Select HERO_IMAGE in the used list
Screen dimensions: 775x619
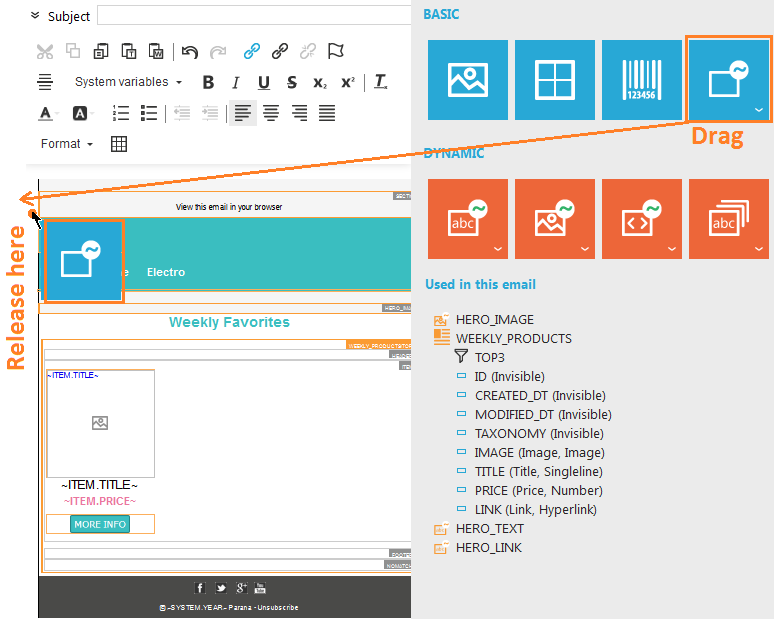[494, 319]
